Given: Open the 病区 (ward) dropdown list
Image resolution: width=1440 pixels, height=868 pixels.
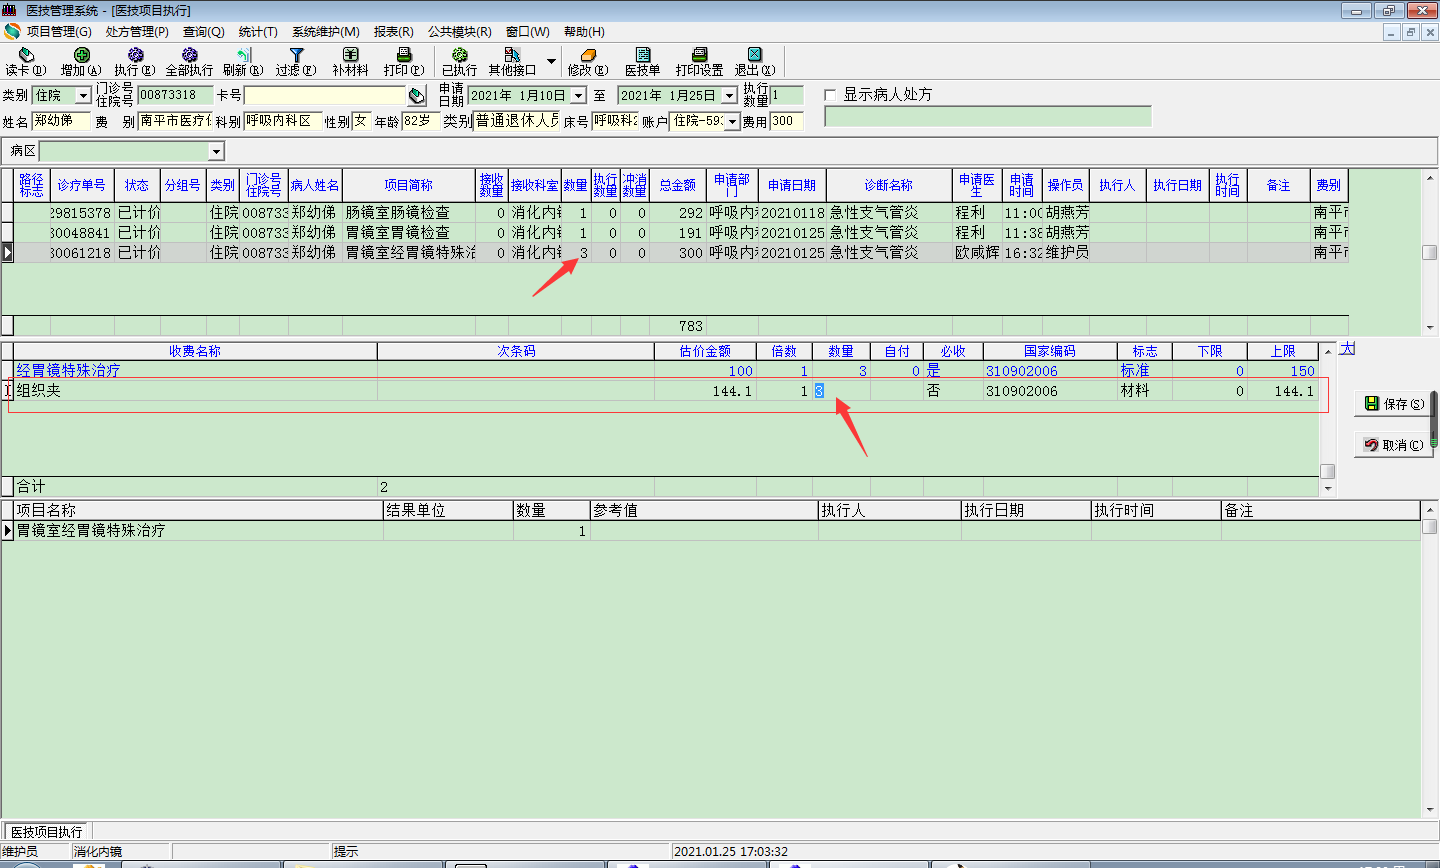Looking at the screenshot, I should tap(216, 151).
